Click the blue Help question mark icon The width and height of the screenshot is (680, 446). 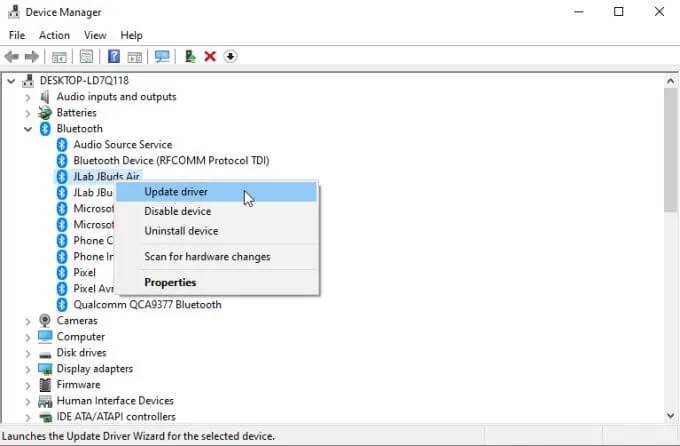[x=114, y=56]
